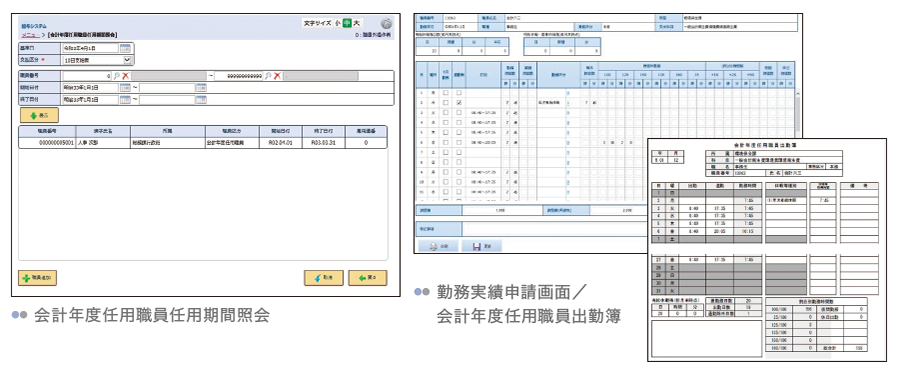Click the empty 終了日付 end date input

(x=167, y=100)
